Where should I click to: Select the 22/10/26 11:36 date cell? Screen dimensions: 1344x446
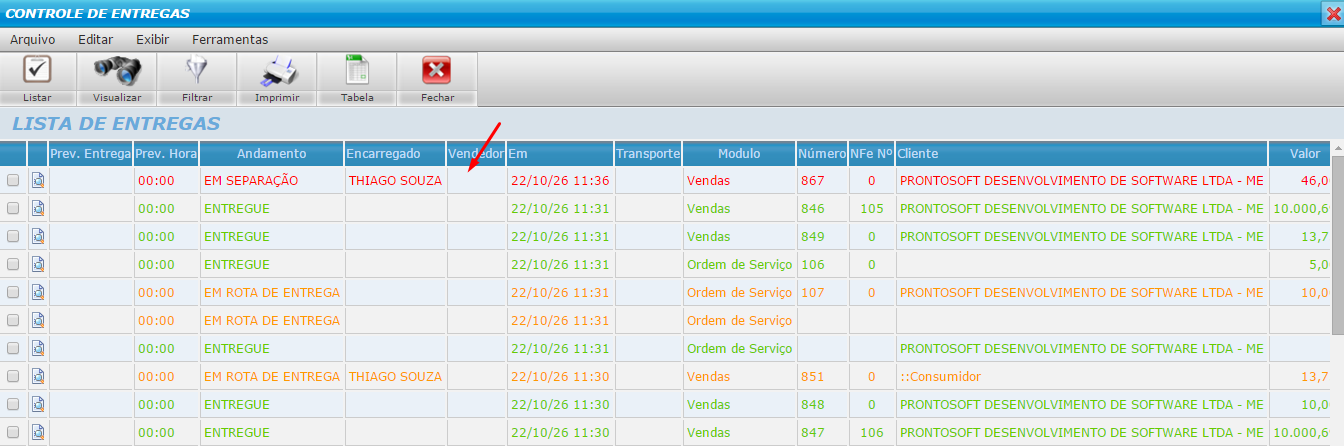click(560, 181)
